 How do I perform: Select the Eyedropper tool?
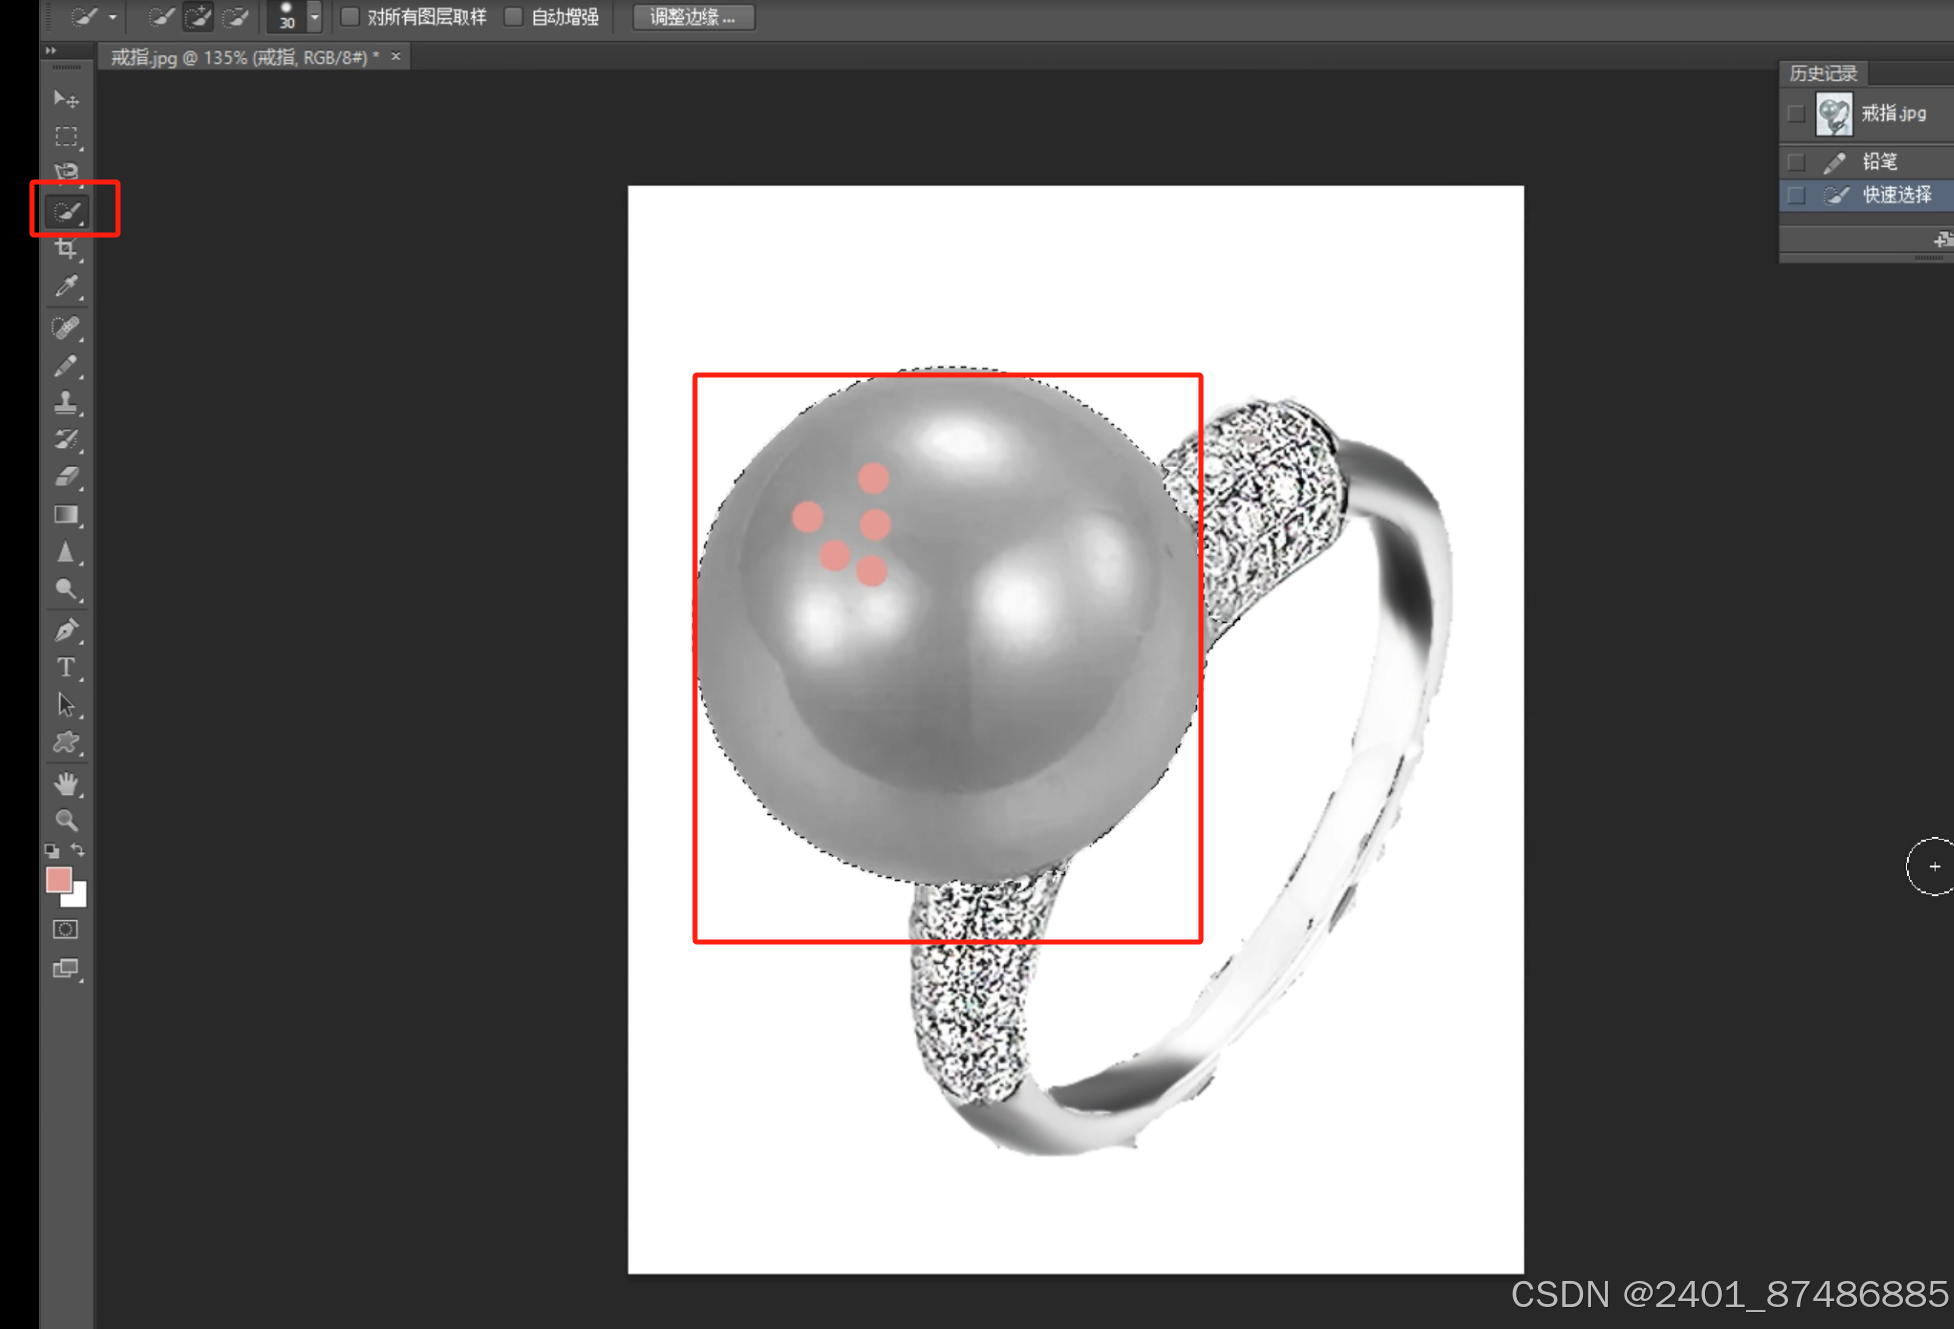pos(66,287)
